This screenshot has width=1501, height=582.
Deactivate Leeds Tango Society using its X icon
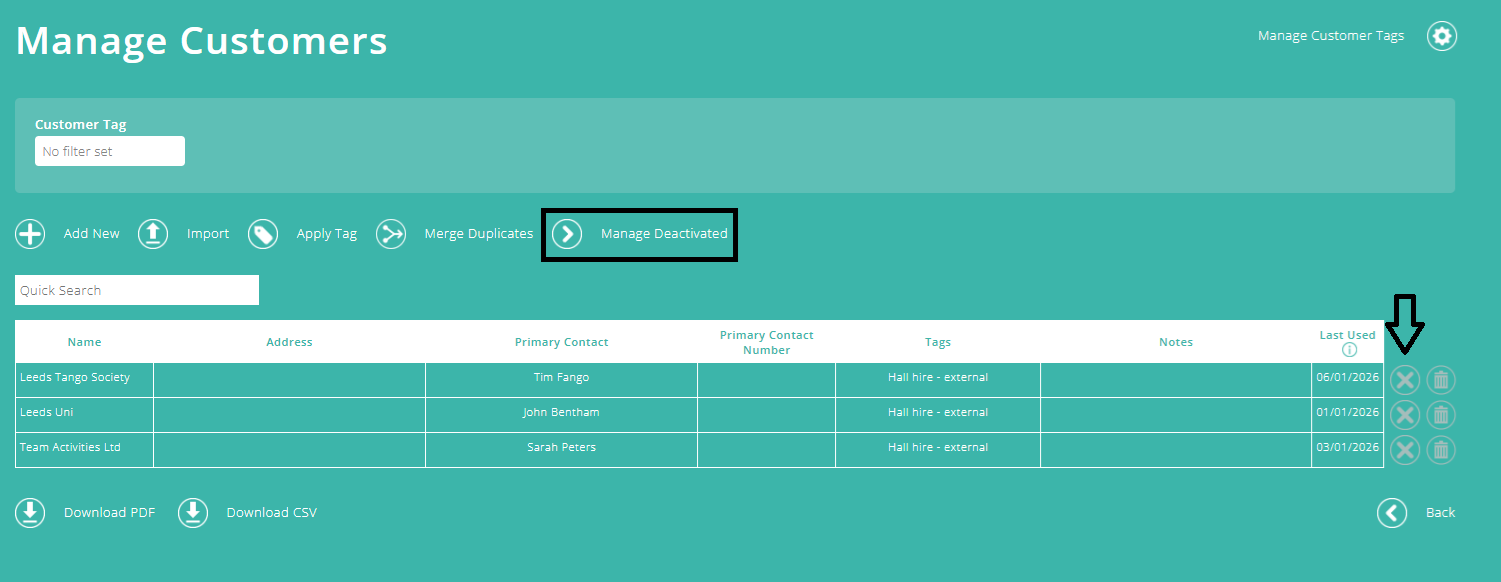tap(1405, 380)
